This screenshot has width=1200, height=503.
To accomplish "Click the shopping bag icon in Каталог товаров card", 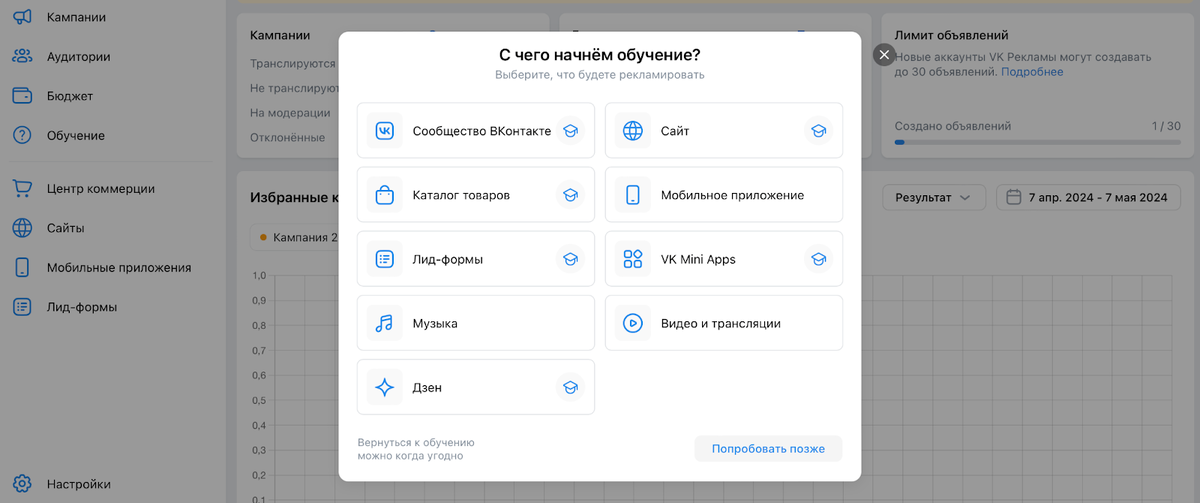I will pos(384,195).
